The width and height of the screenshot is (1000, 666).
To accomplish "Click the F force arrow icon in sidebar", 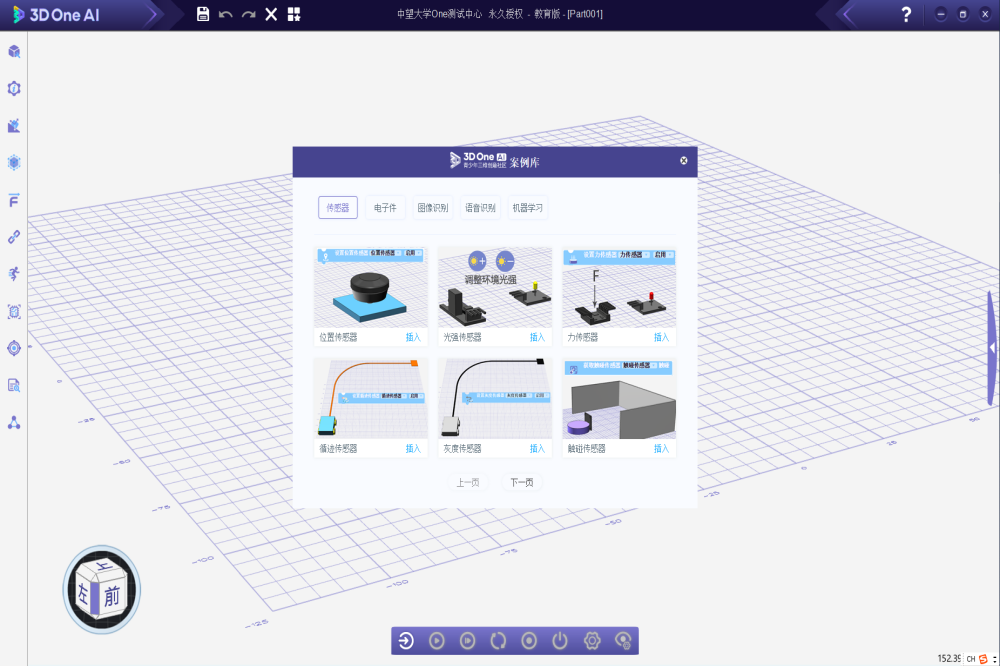I will tap(14, 200).
